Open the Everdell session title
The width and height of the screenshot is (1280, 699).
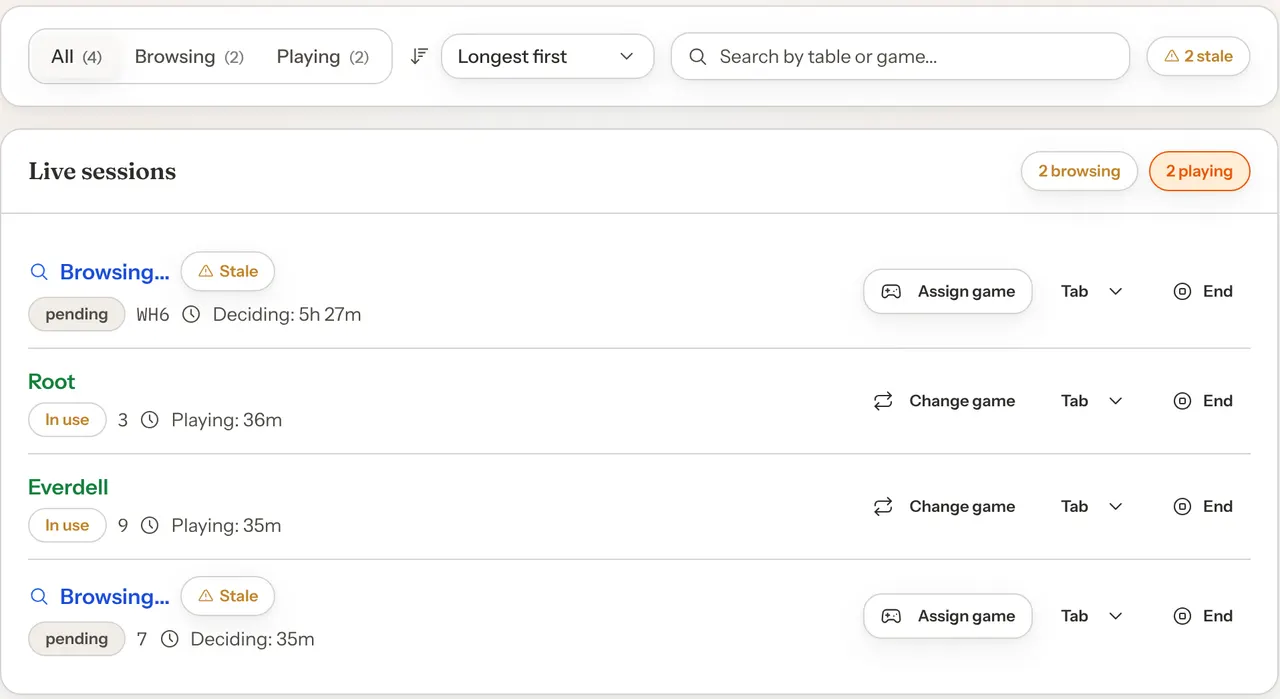coord(68,488)
